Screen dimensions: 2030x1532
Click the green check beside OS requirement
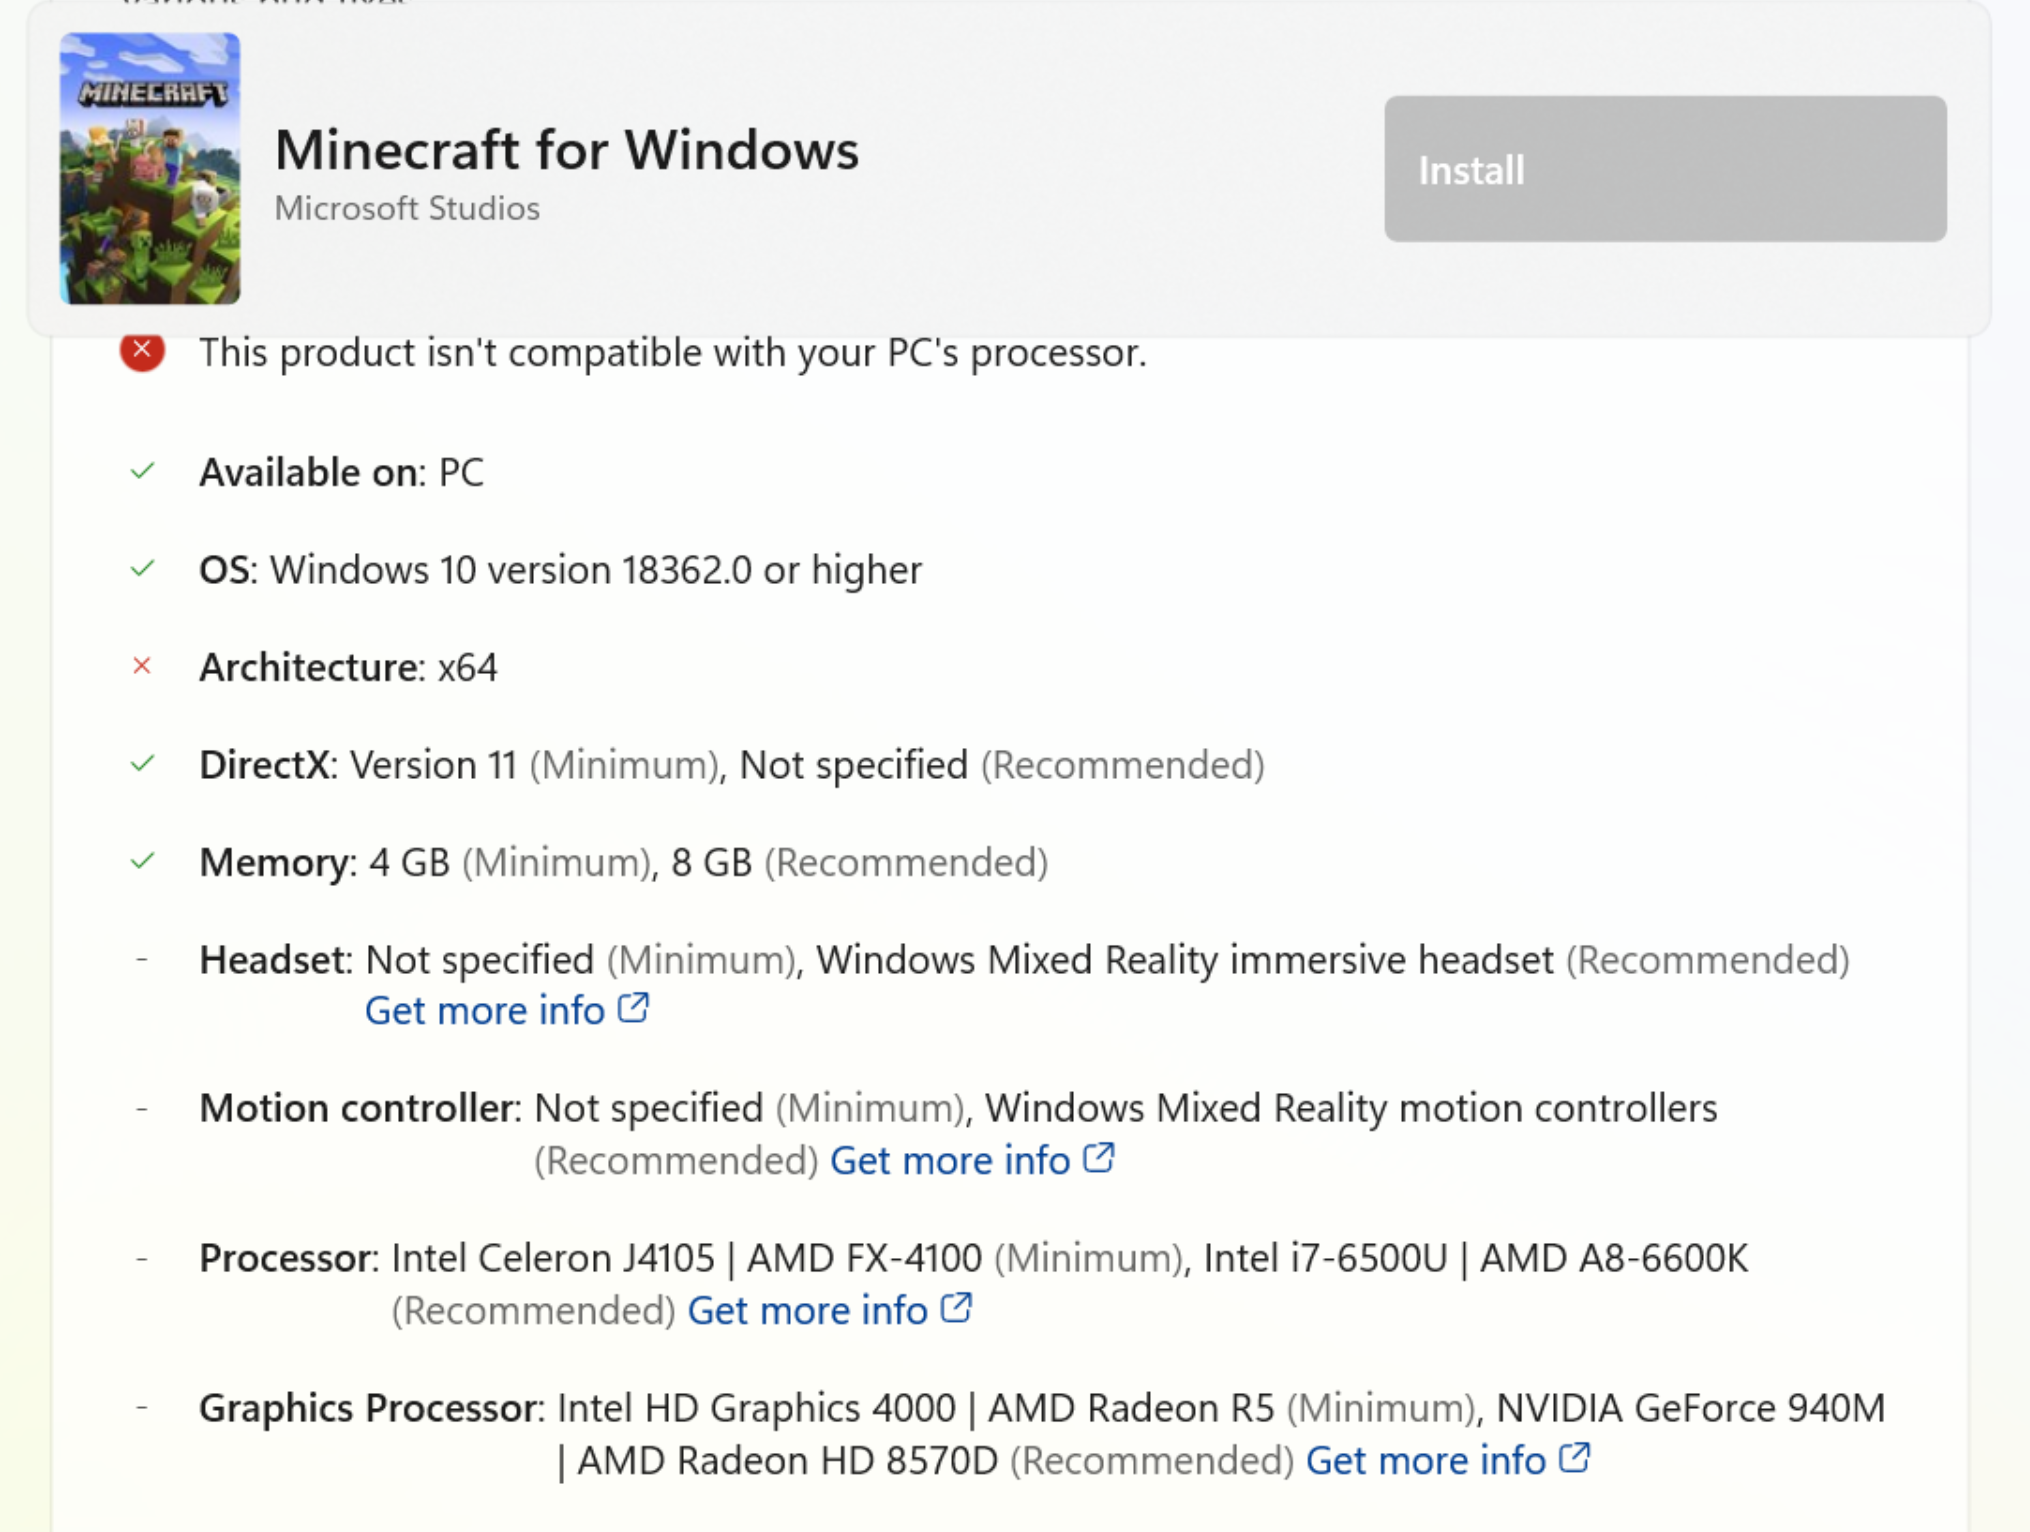(143, 569)
